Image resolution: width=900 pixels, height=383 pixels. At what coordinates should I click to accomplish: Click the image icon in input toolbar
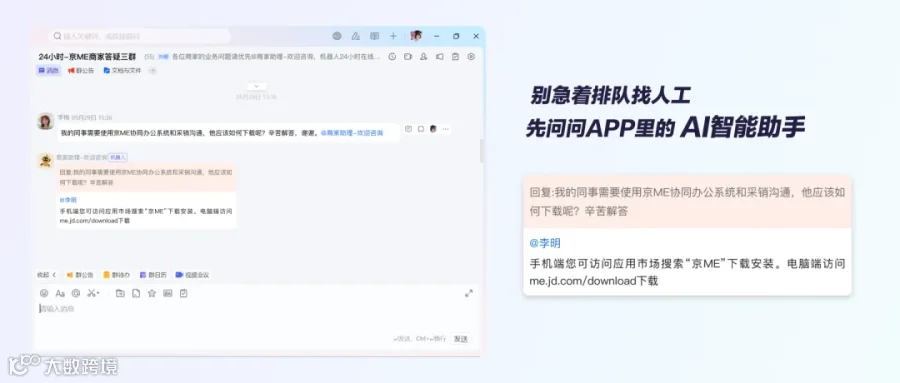click(168, 293)
